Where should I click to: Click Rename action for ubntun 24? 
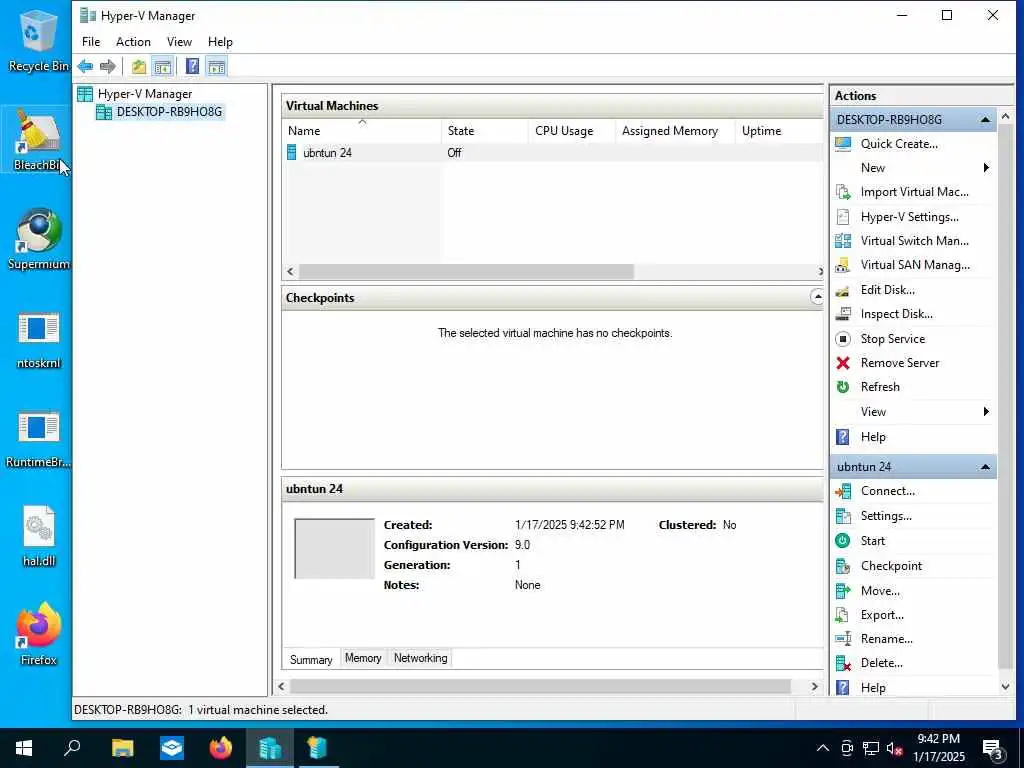click(x=886, y=639)
